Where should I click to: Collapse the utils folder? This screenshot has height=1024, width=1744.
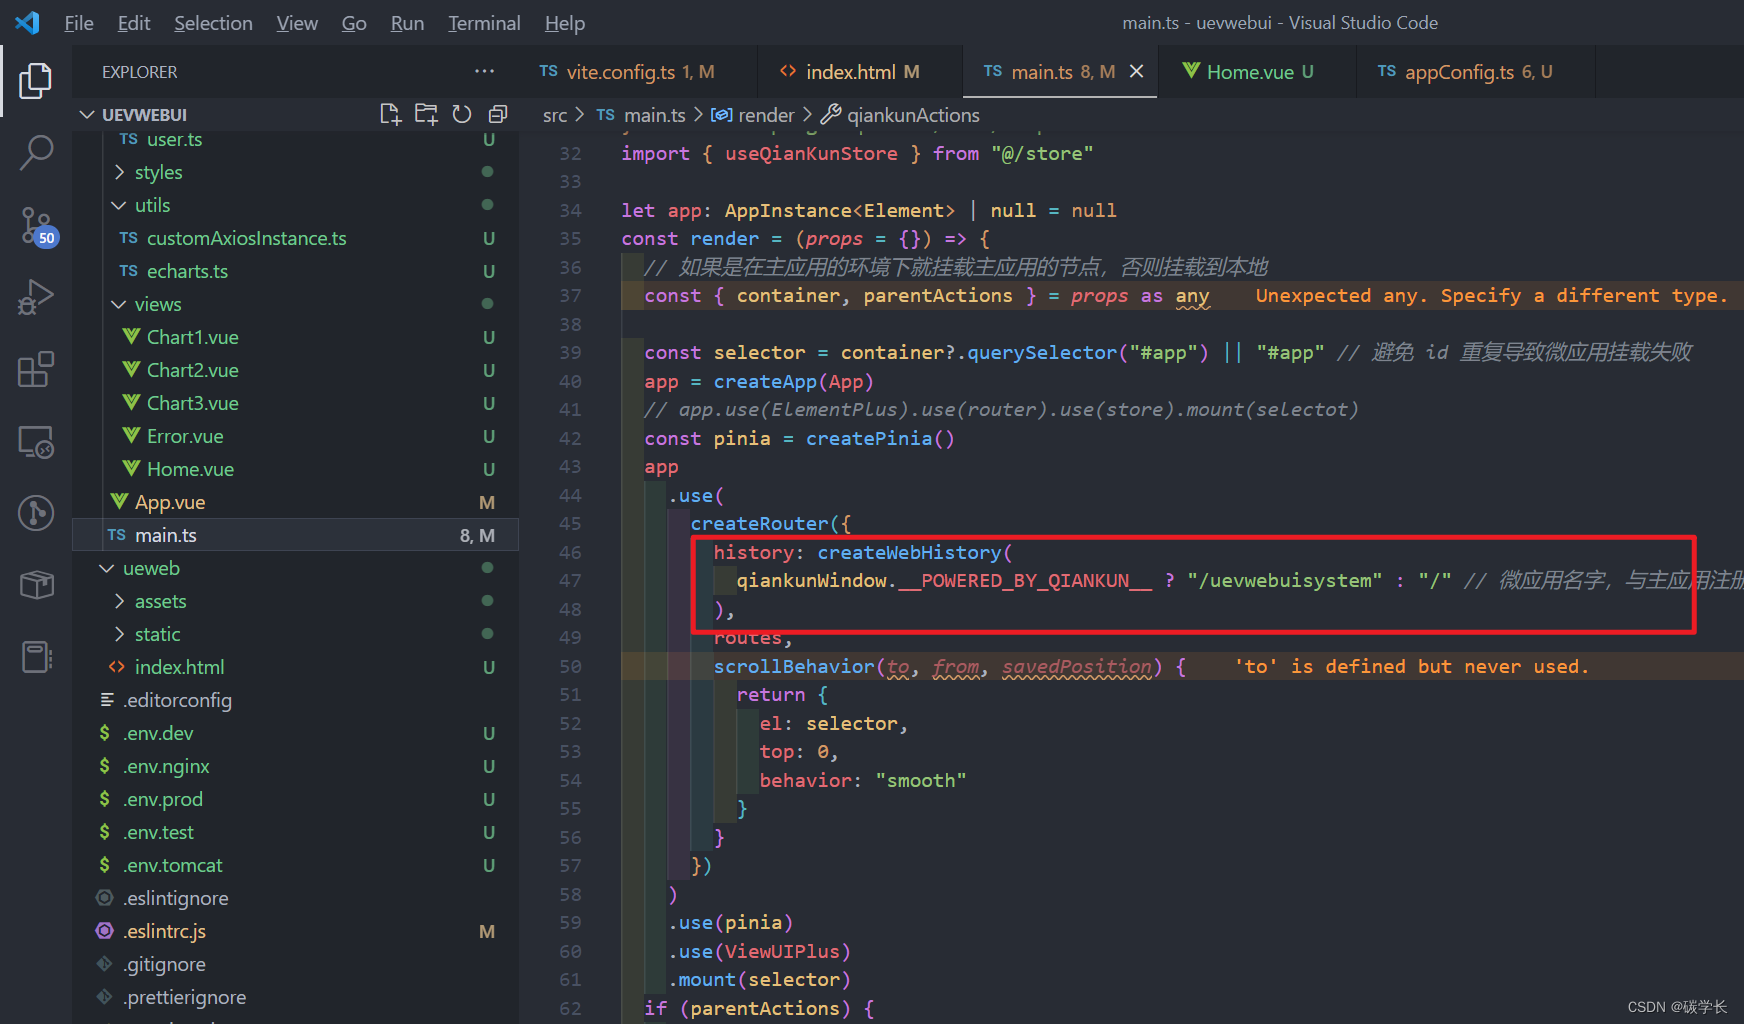click(119, 205)
